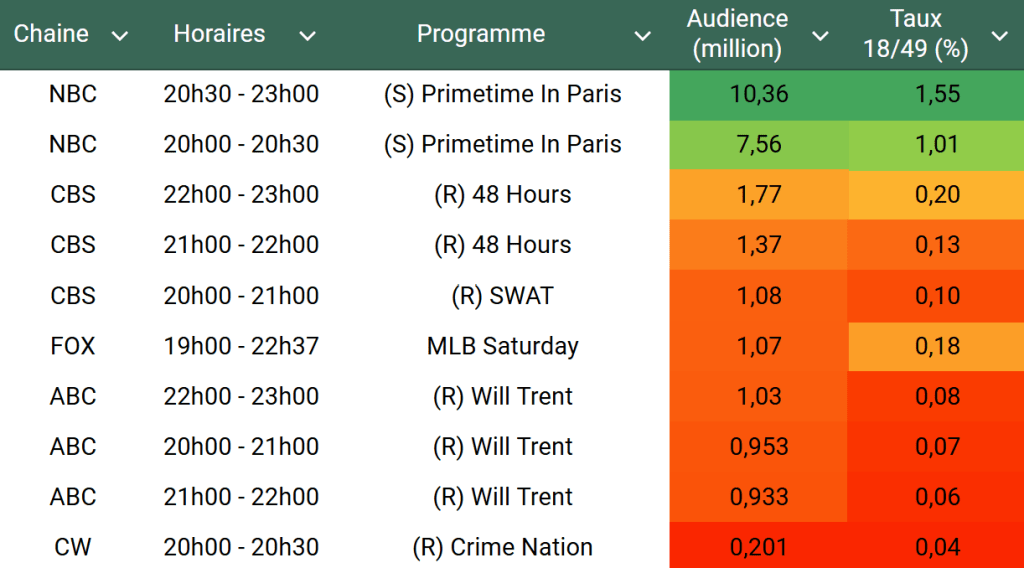
Task: Open the Programme column dropdown chevron
Action: [643, 36]
